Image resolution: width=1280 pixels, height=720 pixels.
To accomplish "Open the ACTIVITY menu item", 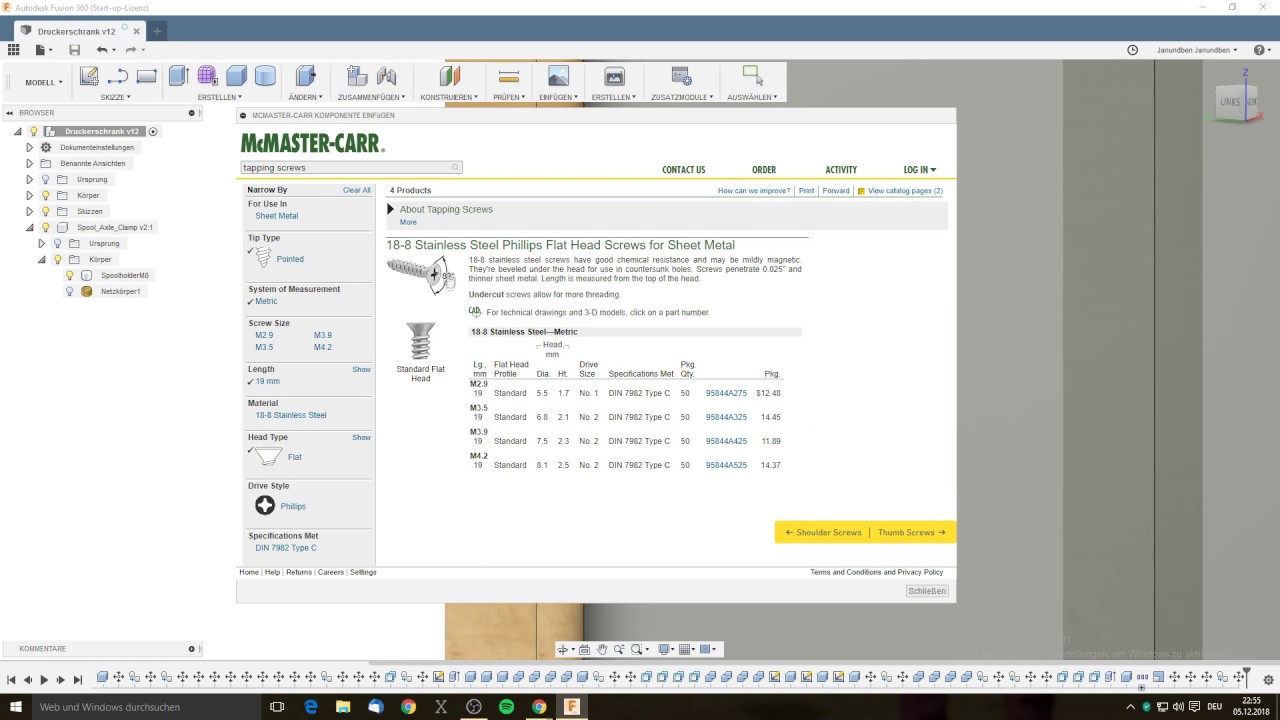I will click(841, 170).
